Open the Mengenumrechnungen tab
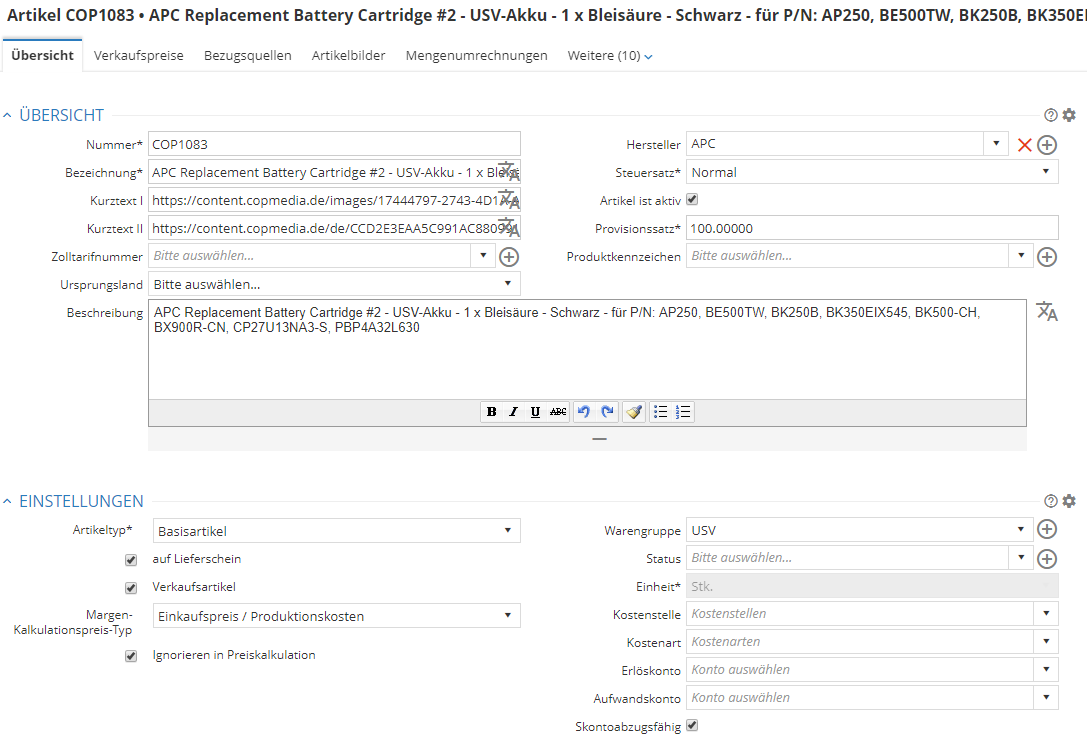1087x750 pixels. [476, 55]
